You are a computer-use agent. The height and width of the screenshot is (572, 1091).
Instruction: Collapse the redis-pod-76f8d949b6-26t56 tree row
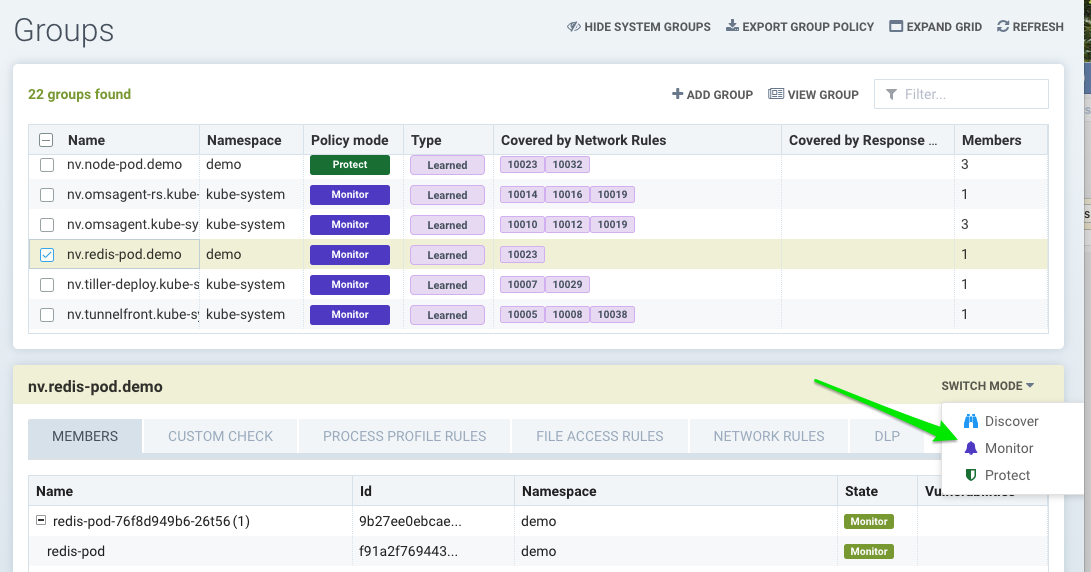[41, 521]
